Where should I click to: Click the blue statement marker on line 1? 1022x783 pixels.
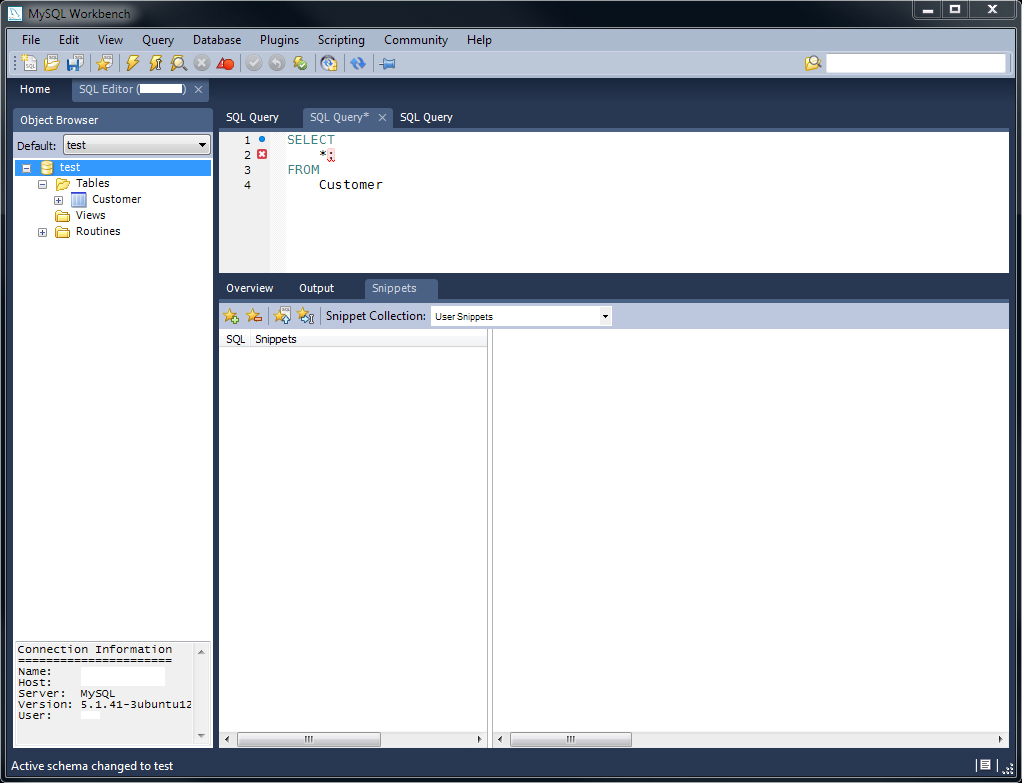pyautogui.click(x=262, y=139)
